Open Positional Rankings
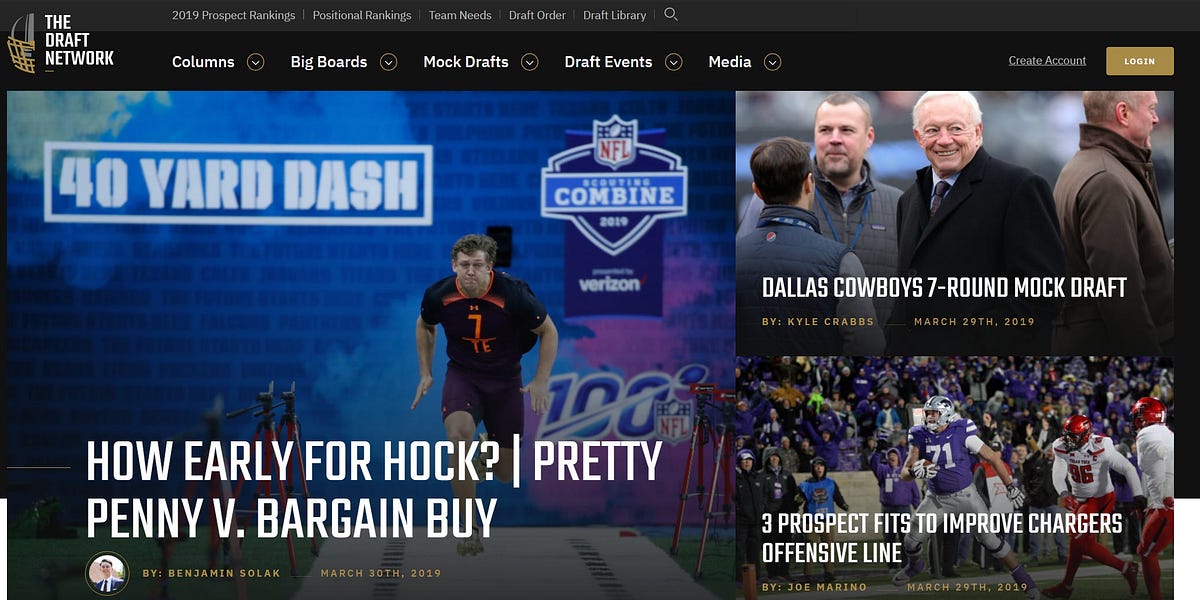This screenshot has height=600, width=1200. pos(361,14)
